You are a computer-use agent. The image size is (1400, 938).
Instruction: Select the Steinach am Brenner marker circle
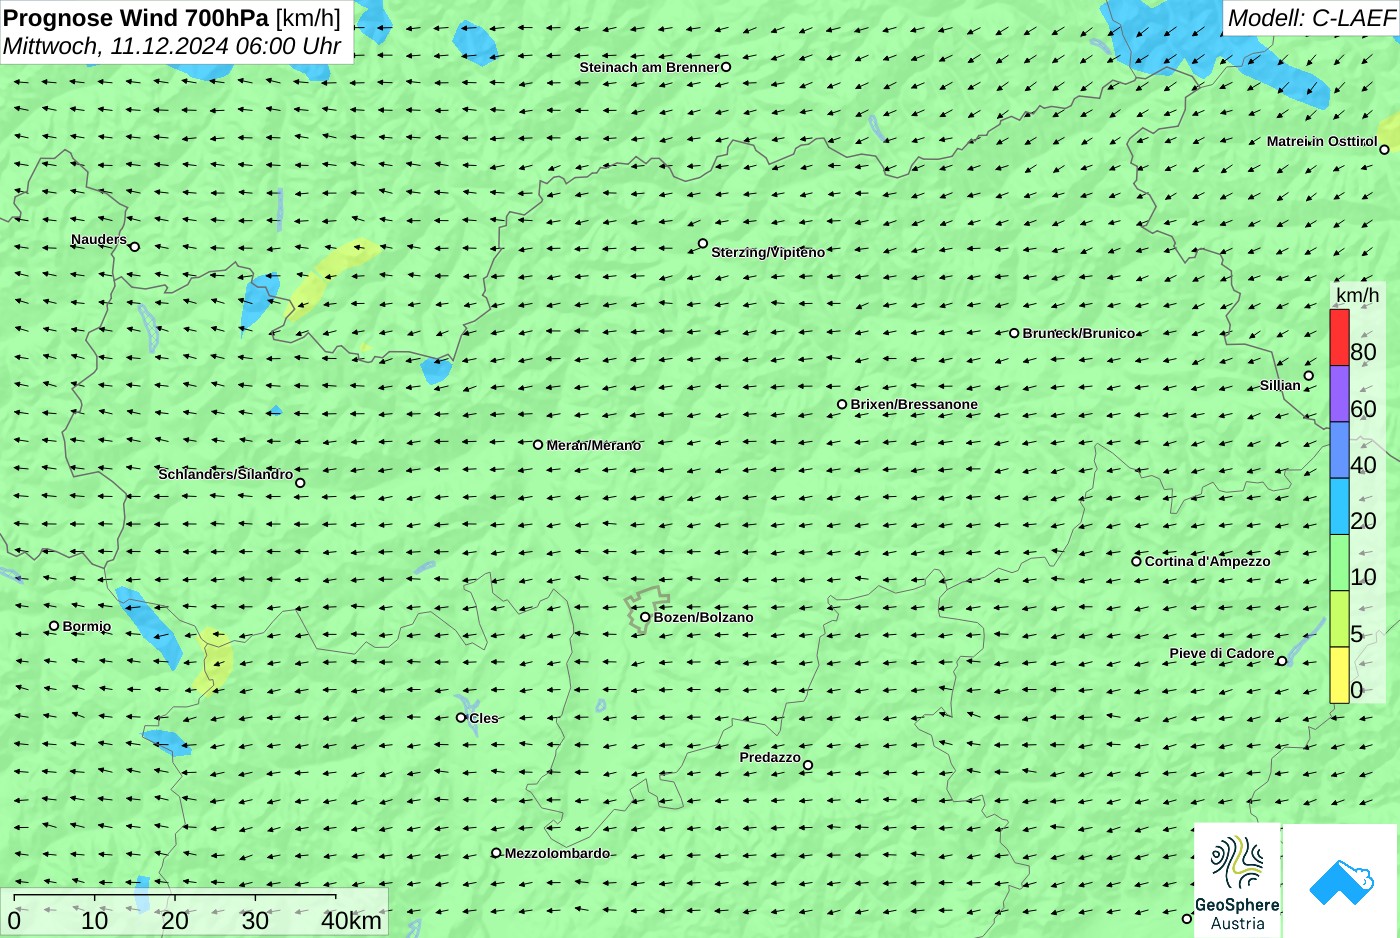click(726, 67)
